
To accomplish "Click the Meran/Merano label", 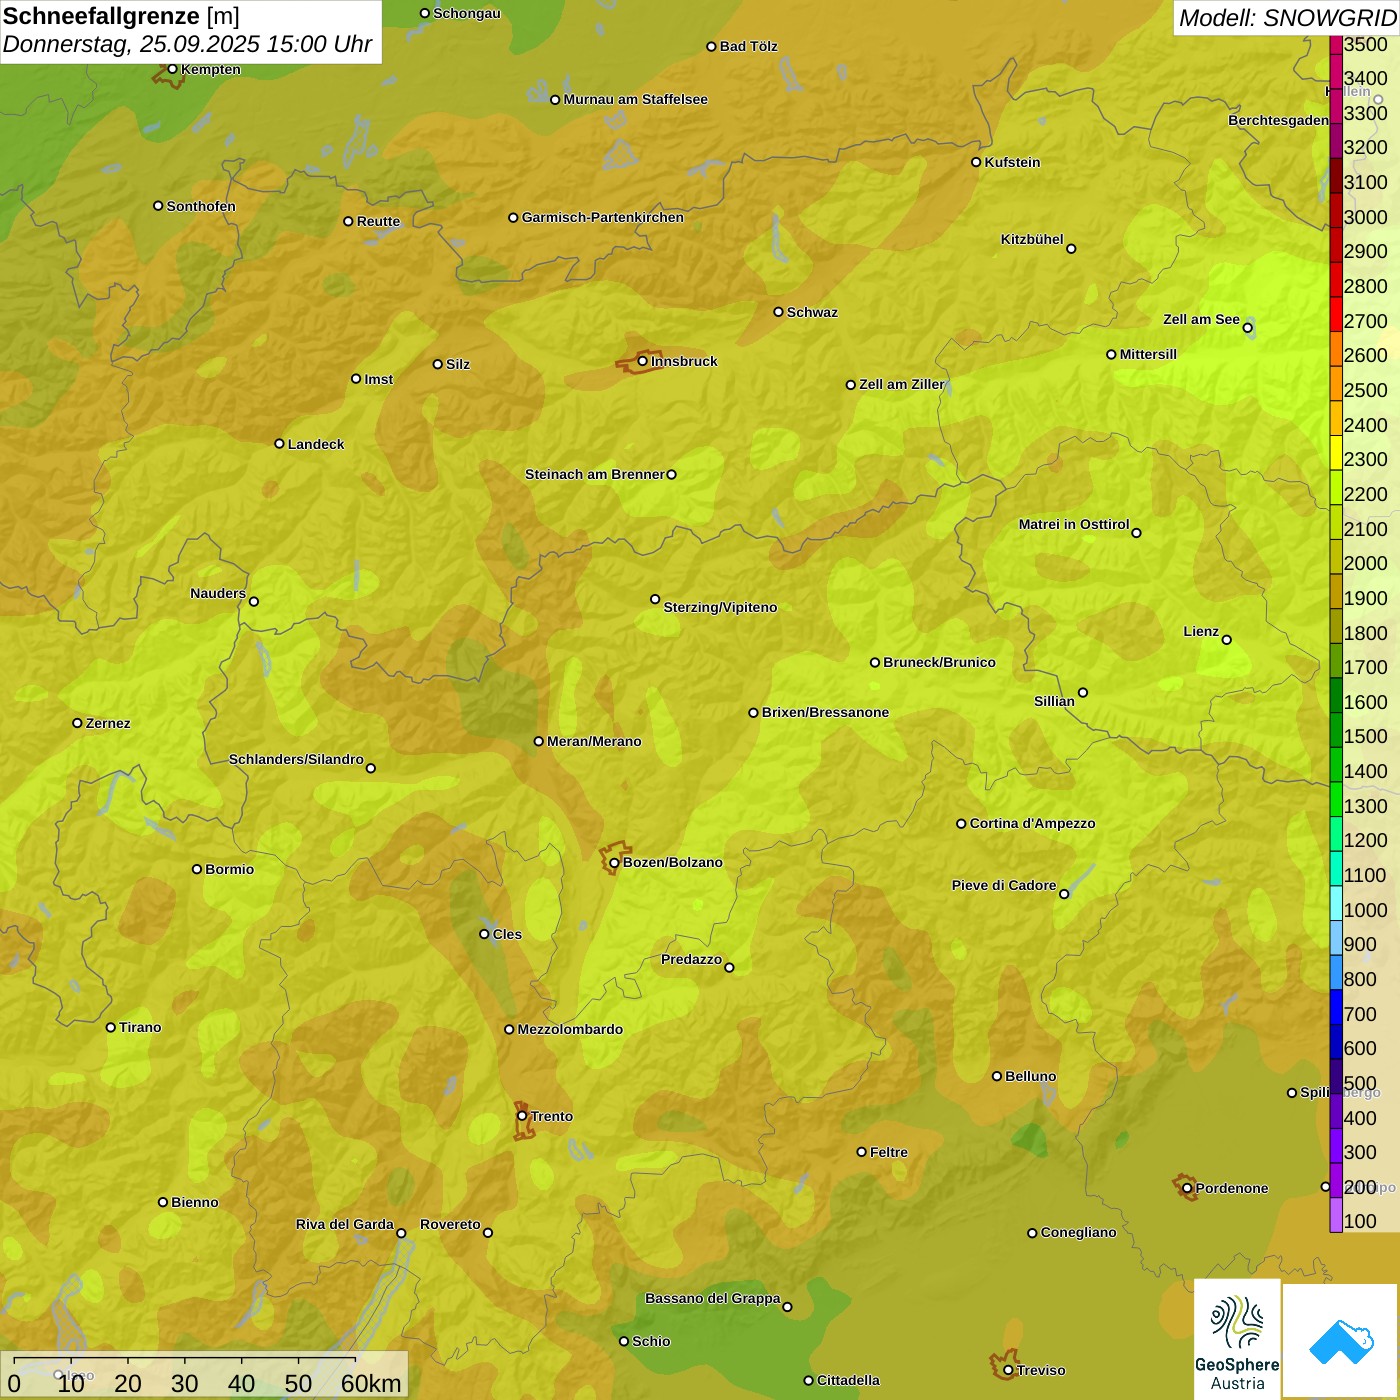I will [594, 741].
